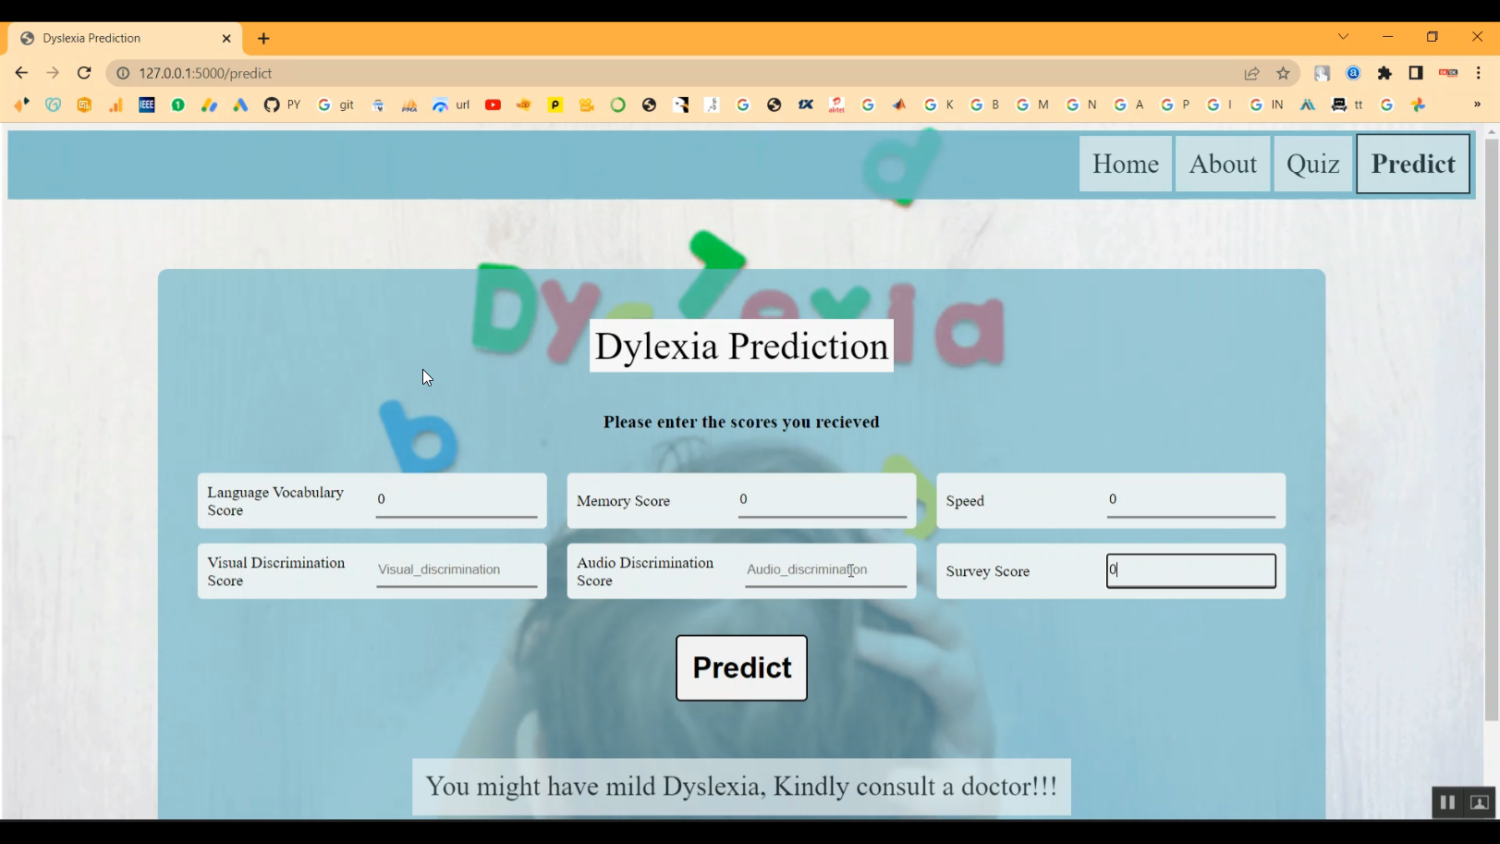Click the picture-in-picture icon at bottom right
Viewport: 1500px width, 844px height.
pyautogui.click(x=1478, y=802)
